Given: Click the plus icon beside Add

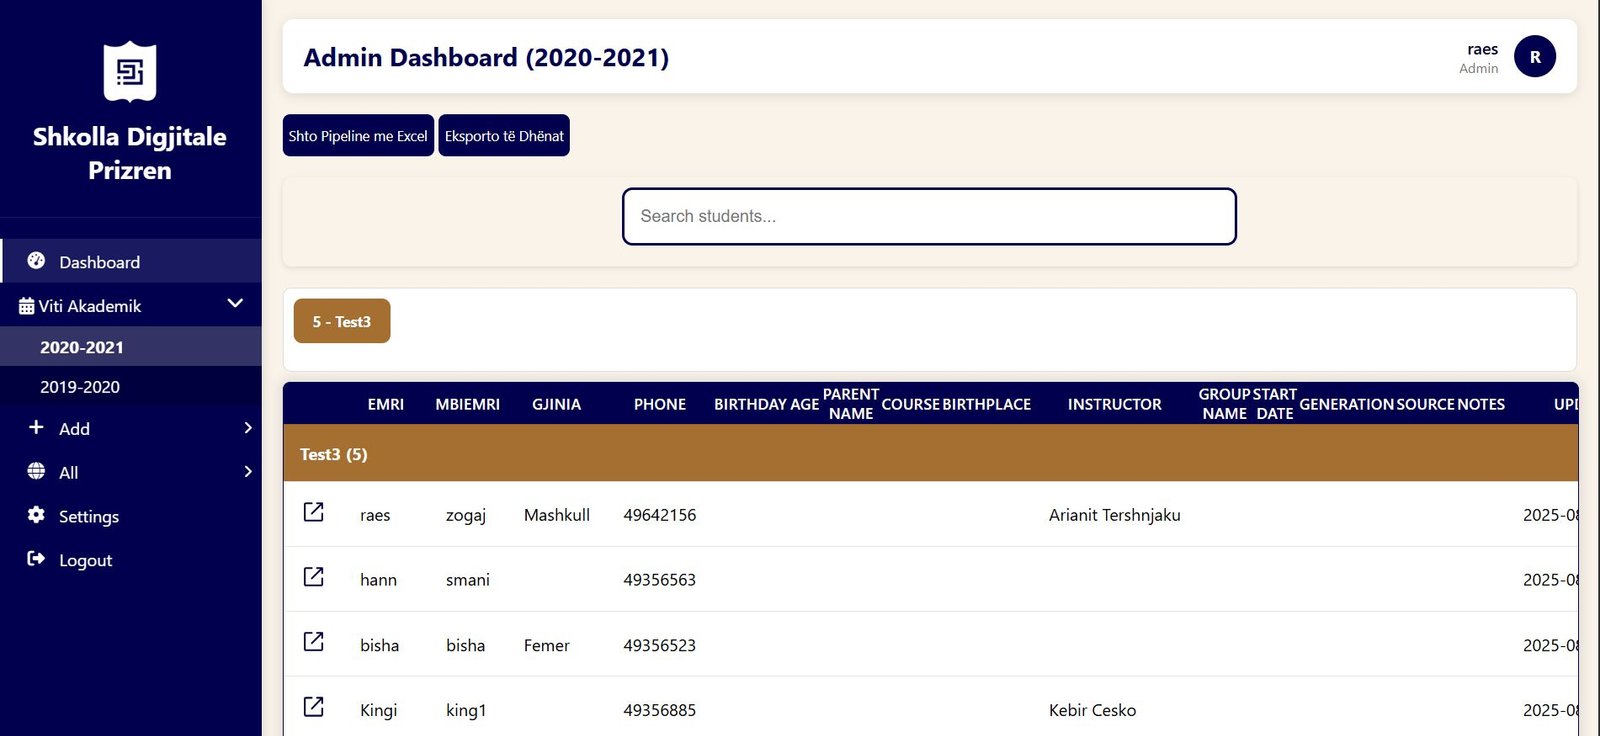Looking at the screenshot, I should click(x=36, y=427).
